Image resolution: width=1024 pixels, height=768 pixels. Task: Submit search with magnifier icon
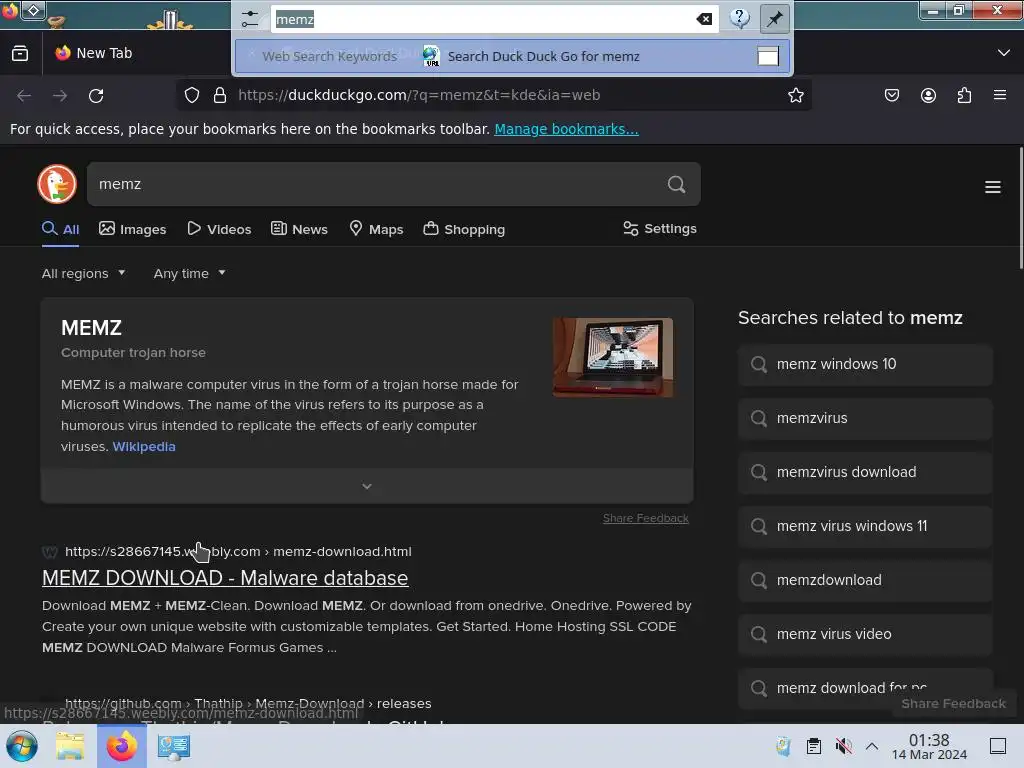point(677,184)
